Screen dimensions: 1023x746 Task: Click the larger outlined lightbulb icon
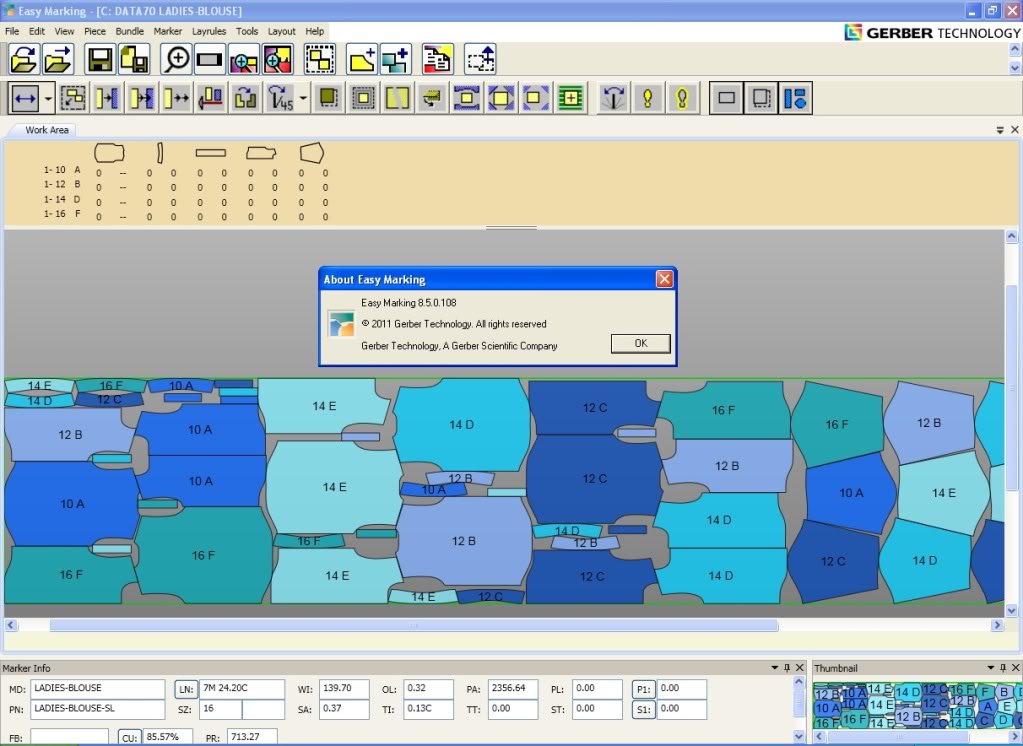(682, 99)
